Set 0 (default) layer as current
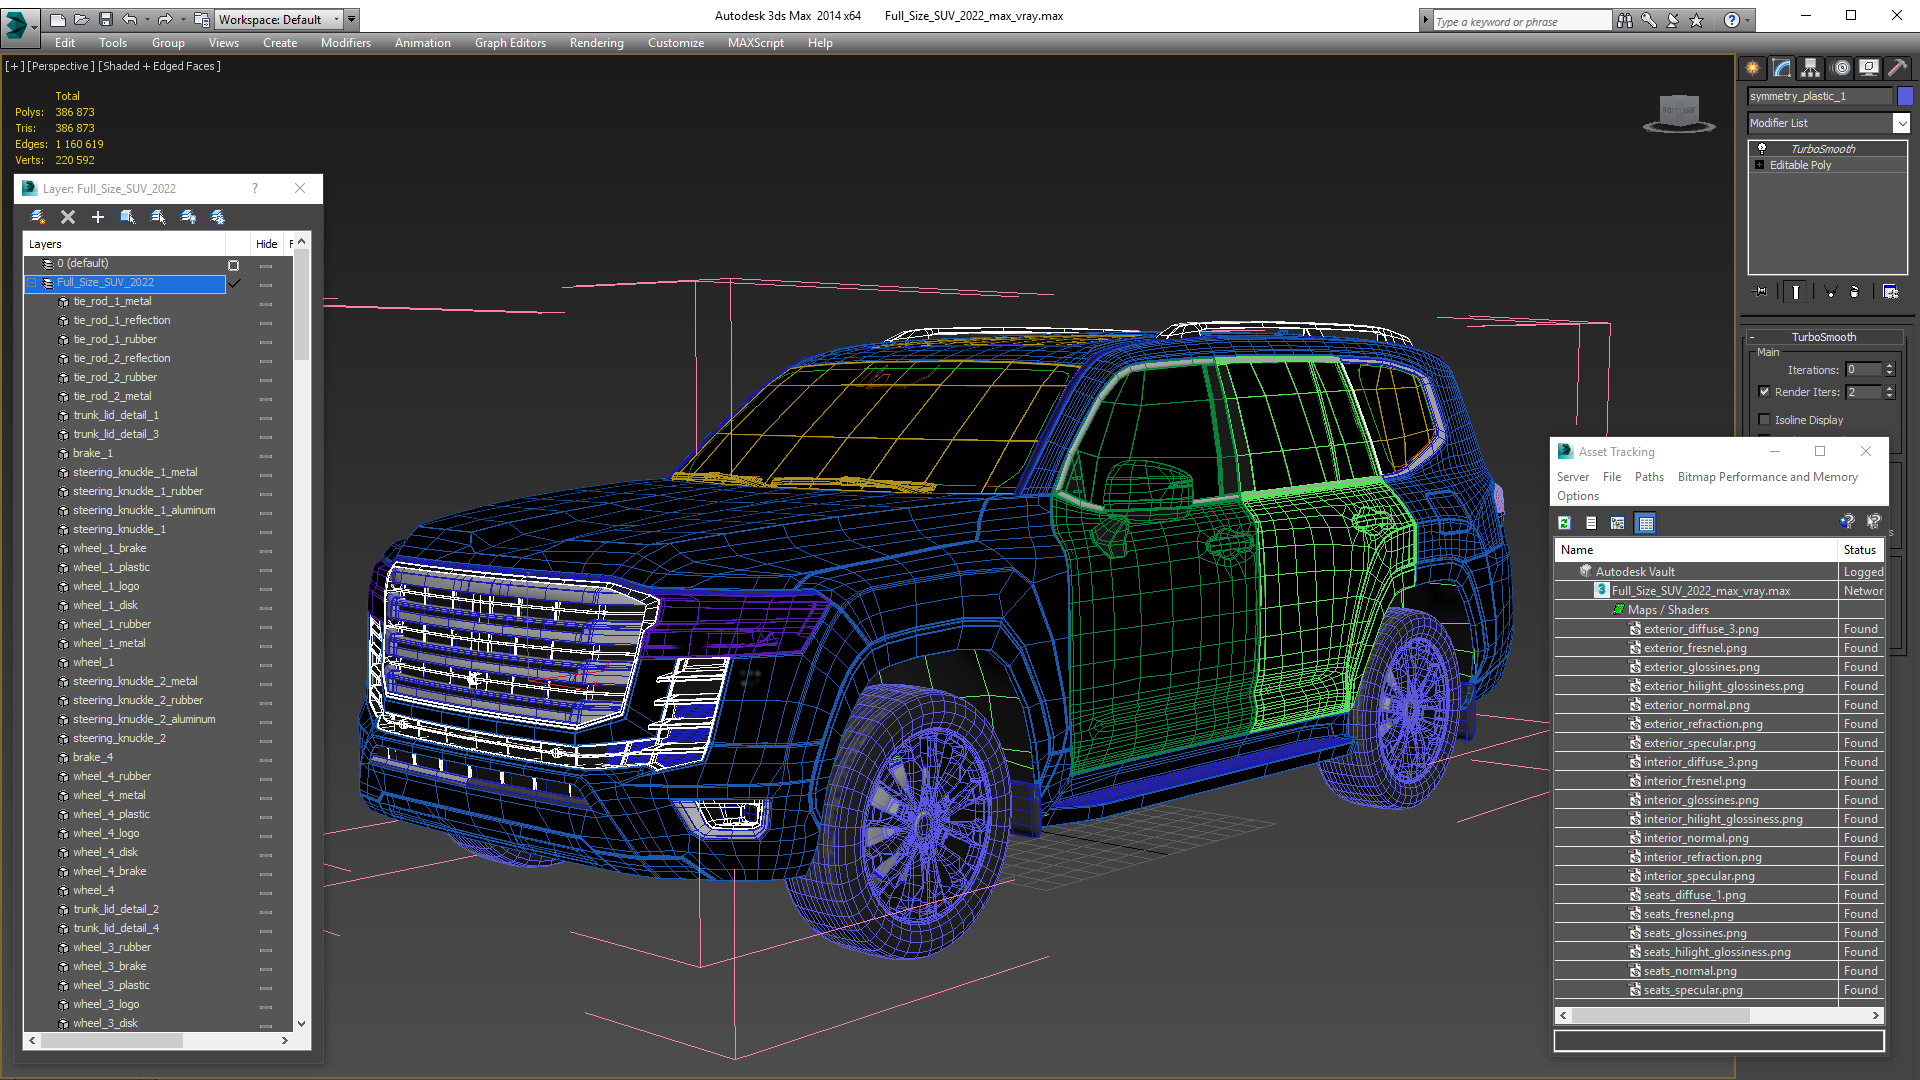The image size is (1920, 1080). click(x=233, y=265)
